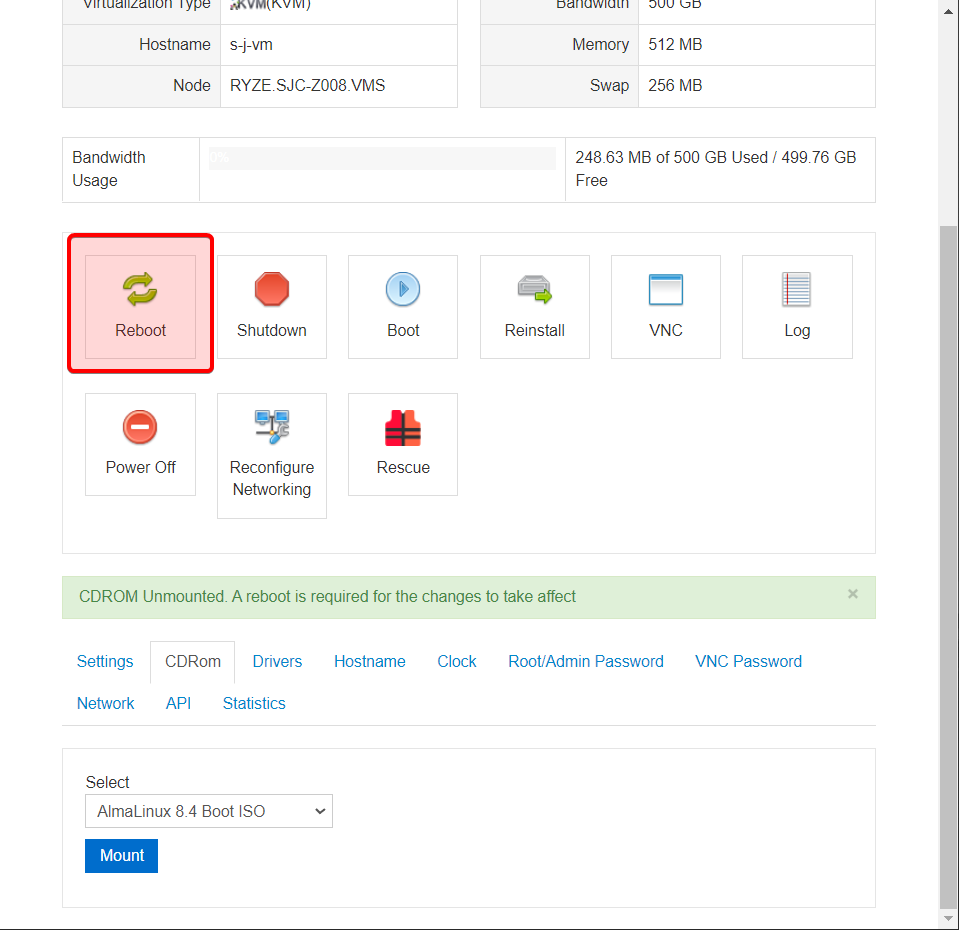Image resolution: width=959 pixels, height=930 pixels.
Task: Select Reconfigure Networking icon
Action: 271,455
